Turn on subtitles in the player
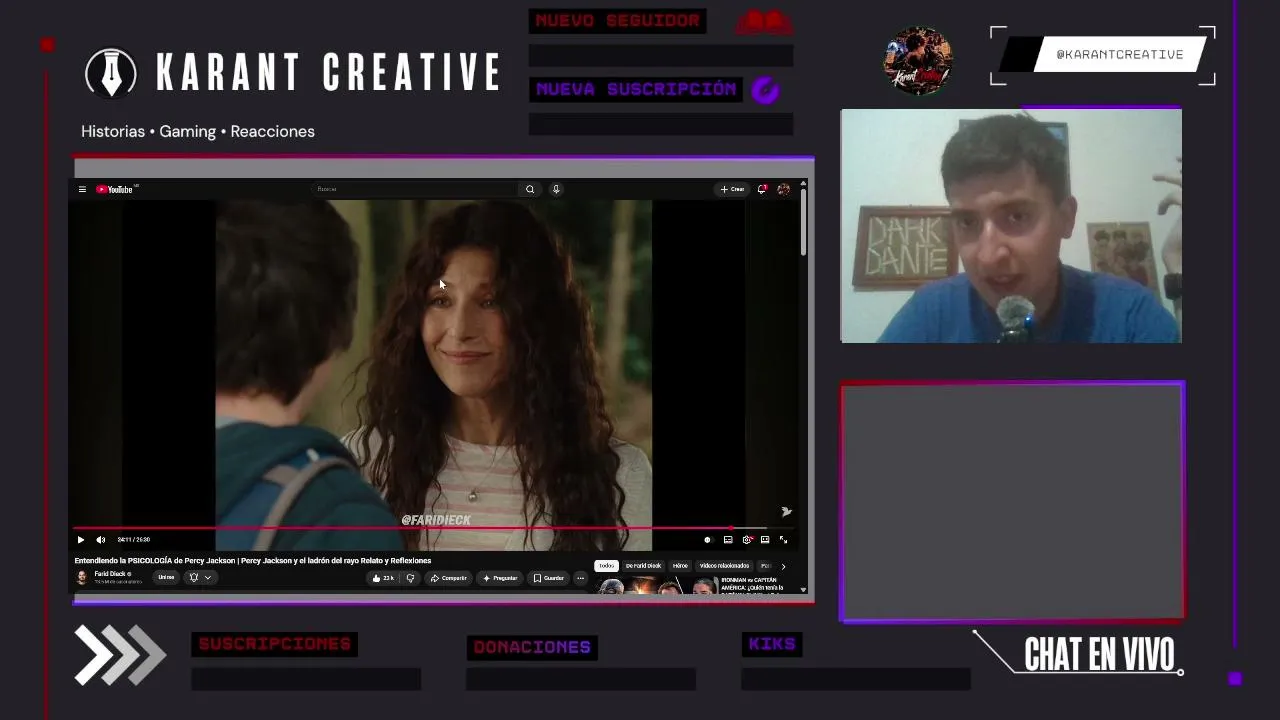The height and width of the screenshot is (720, 1280). pos(728,540)
